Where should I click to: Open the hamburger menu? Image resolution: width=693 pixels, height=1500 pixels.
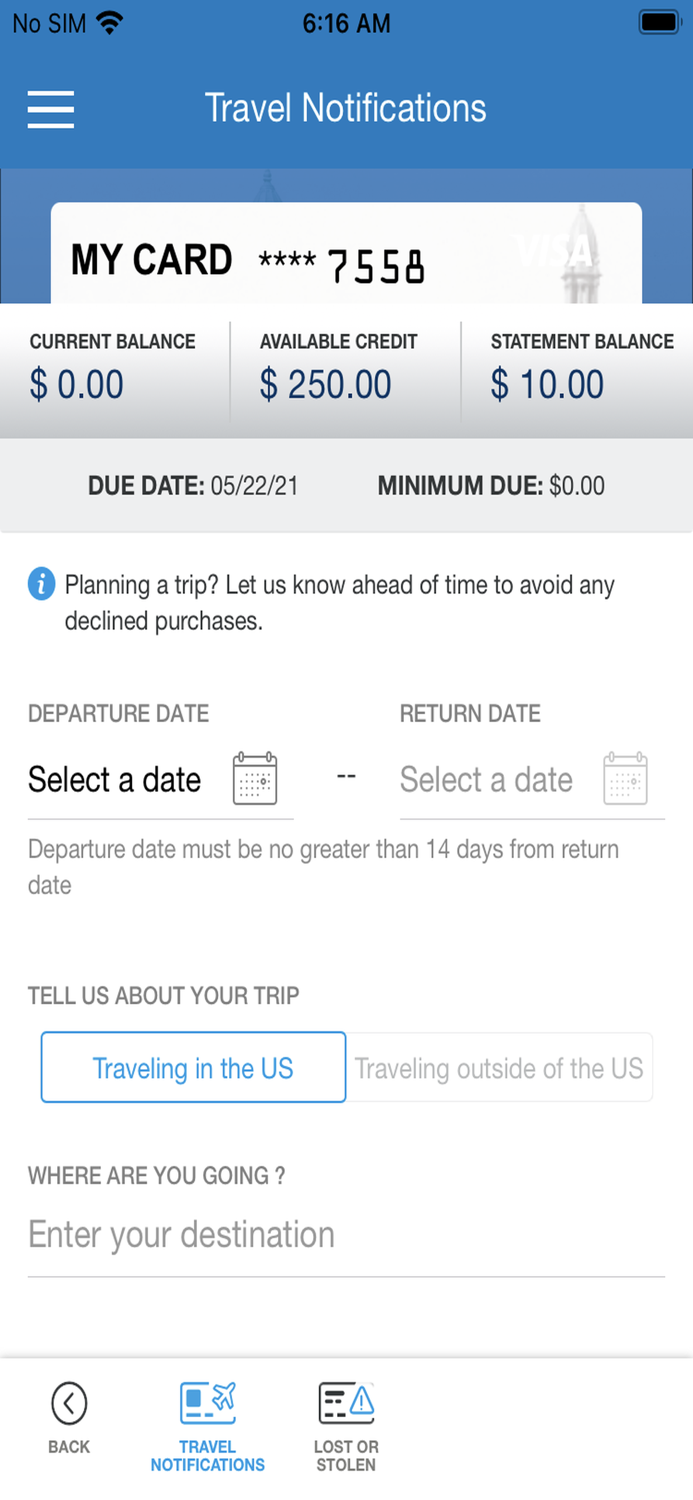pyautogui.click(x=51, y=108)
